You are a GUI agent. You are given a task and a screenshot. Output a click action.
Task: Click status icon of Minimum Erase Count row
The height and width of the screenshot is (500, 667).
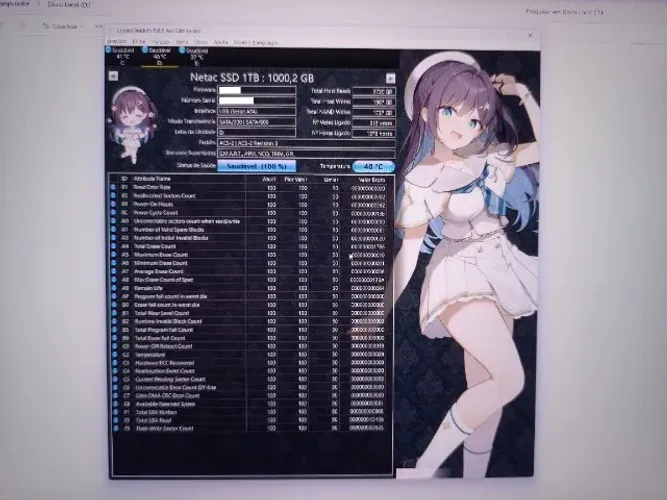pos(114,263)
